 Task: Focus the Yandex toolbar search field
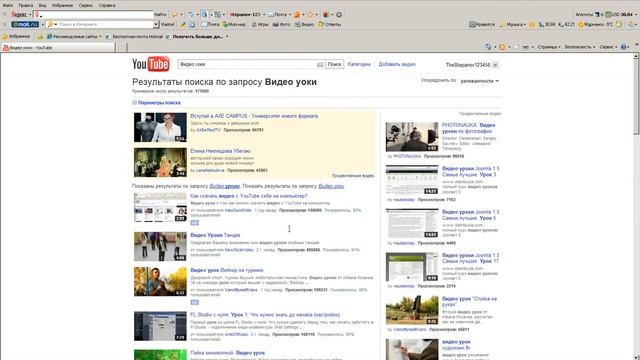click(x=93, y=15)
